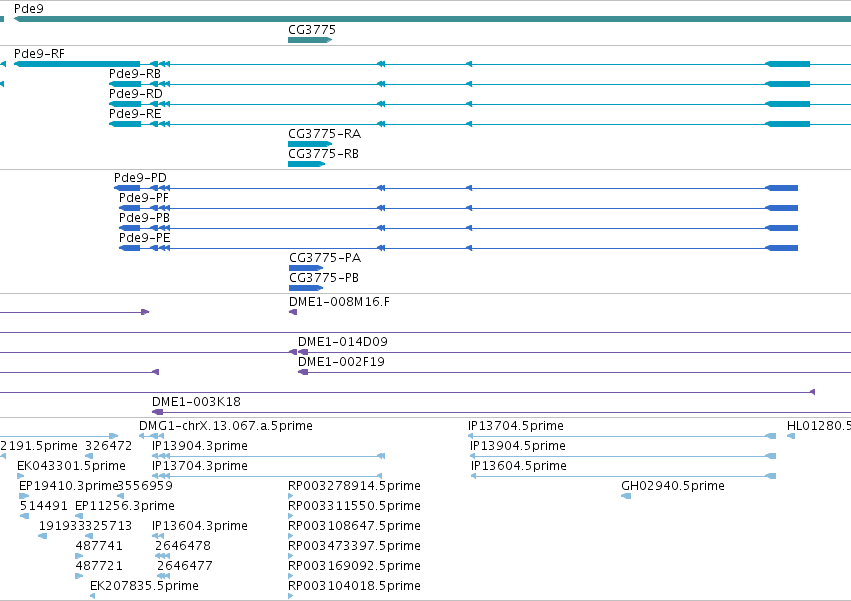Select the Pde9-PF protein label
Image resolution: width=851 pixels, height=601 pixels.
(x=144, y=198)
